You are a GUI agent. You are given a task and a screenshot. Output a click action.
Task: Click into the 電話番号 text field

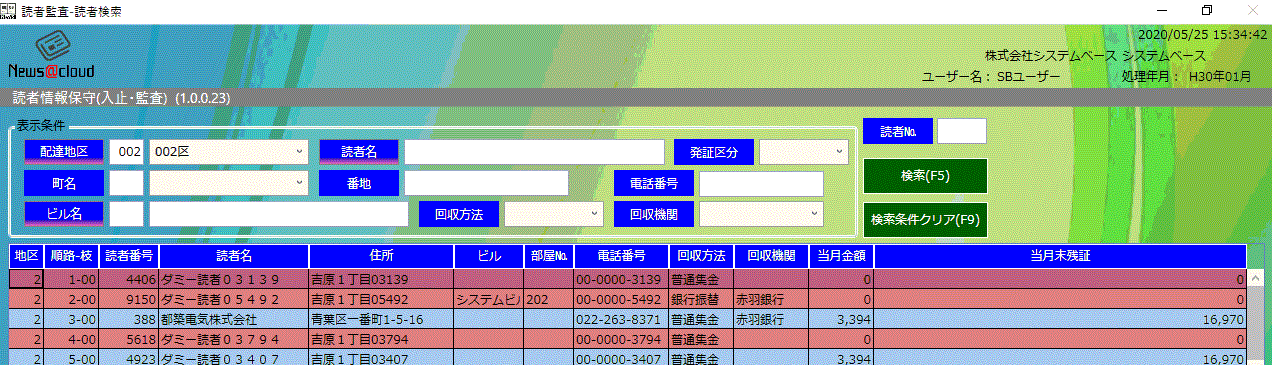[761, 183]
